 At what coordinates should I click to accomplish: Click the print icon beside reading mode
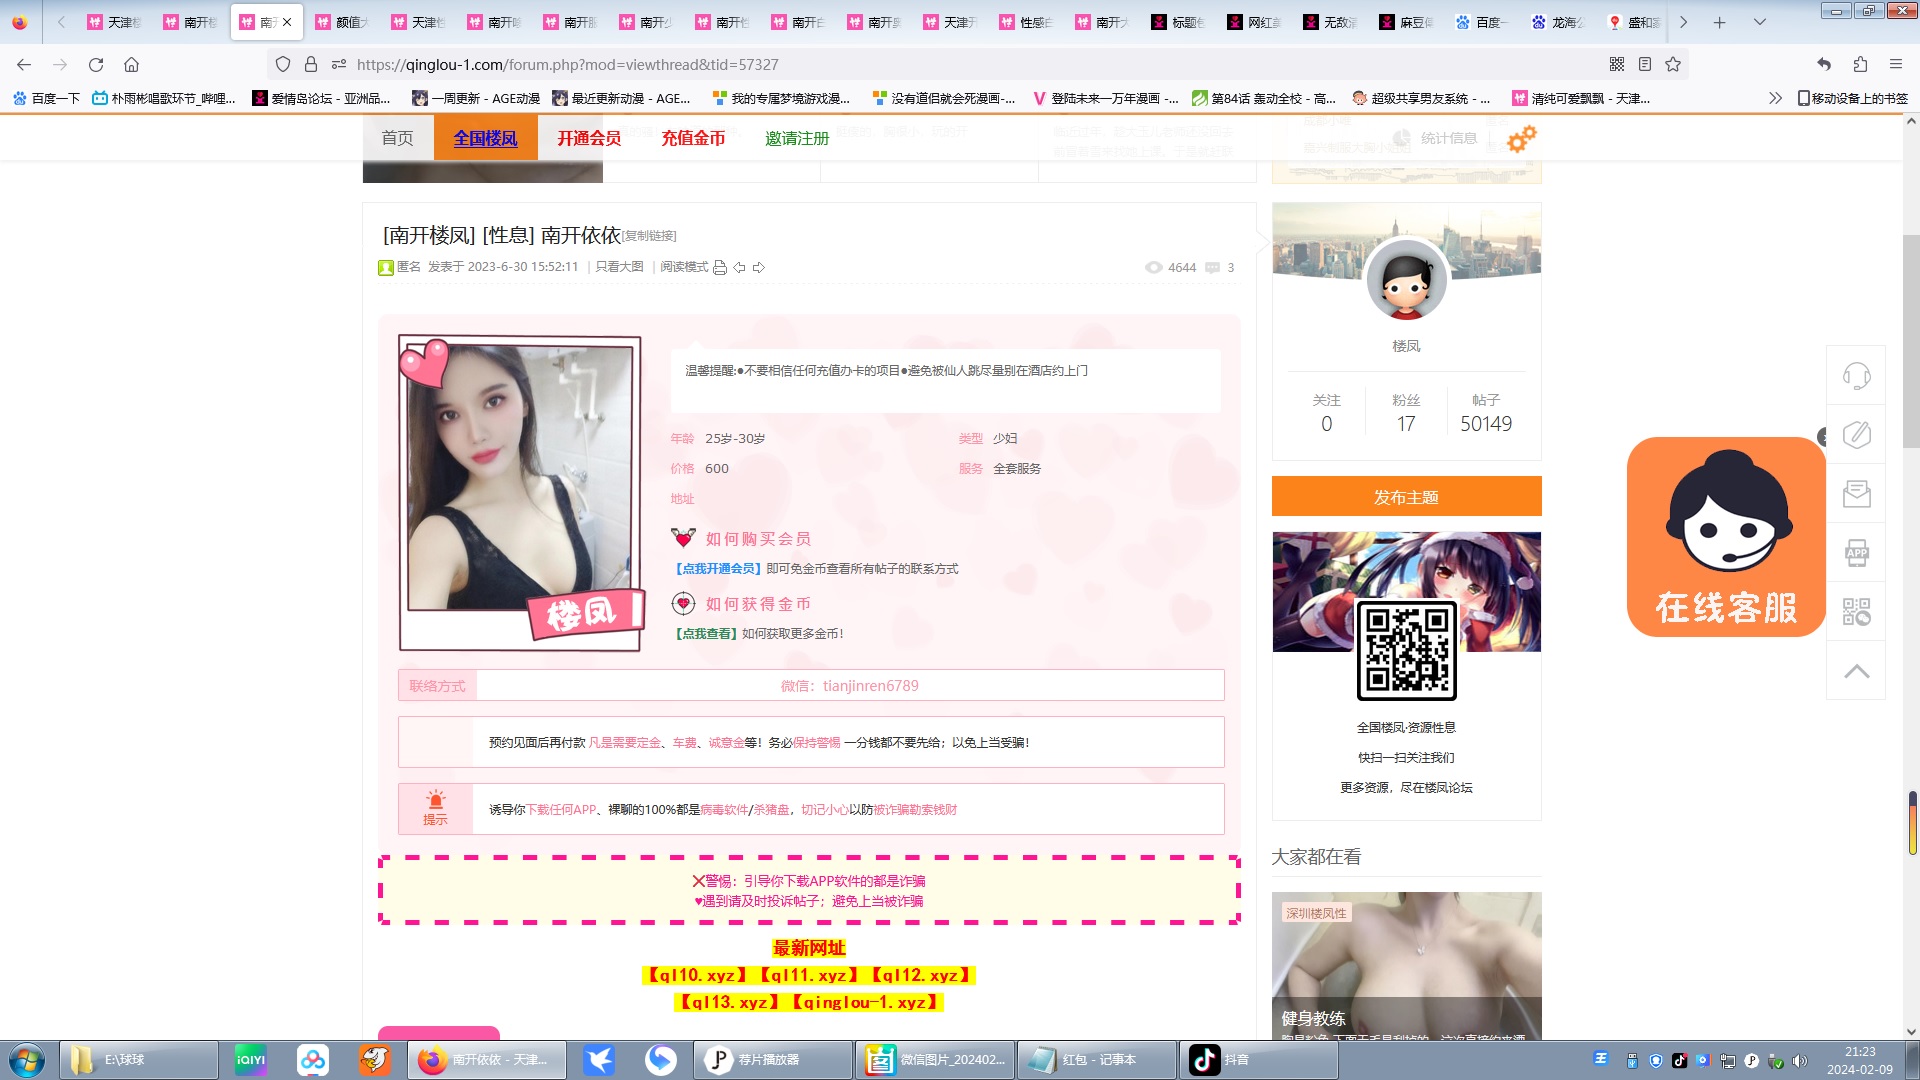coord(719,267)
